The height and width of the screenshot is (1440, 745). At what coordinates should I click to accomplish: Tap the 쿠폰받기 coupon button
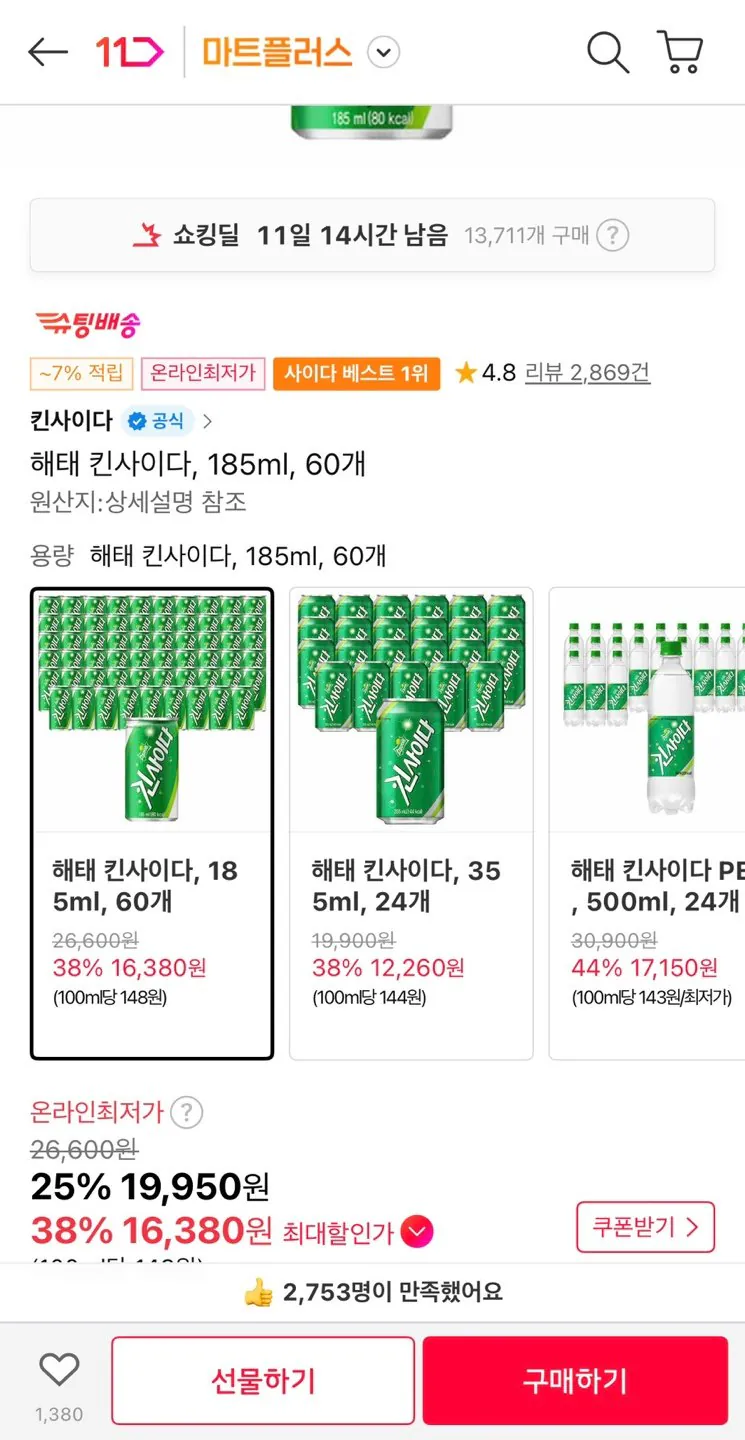(x=645, y=1227)
